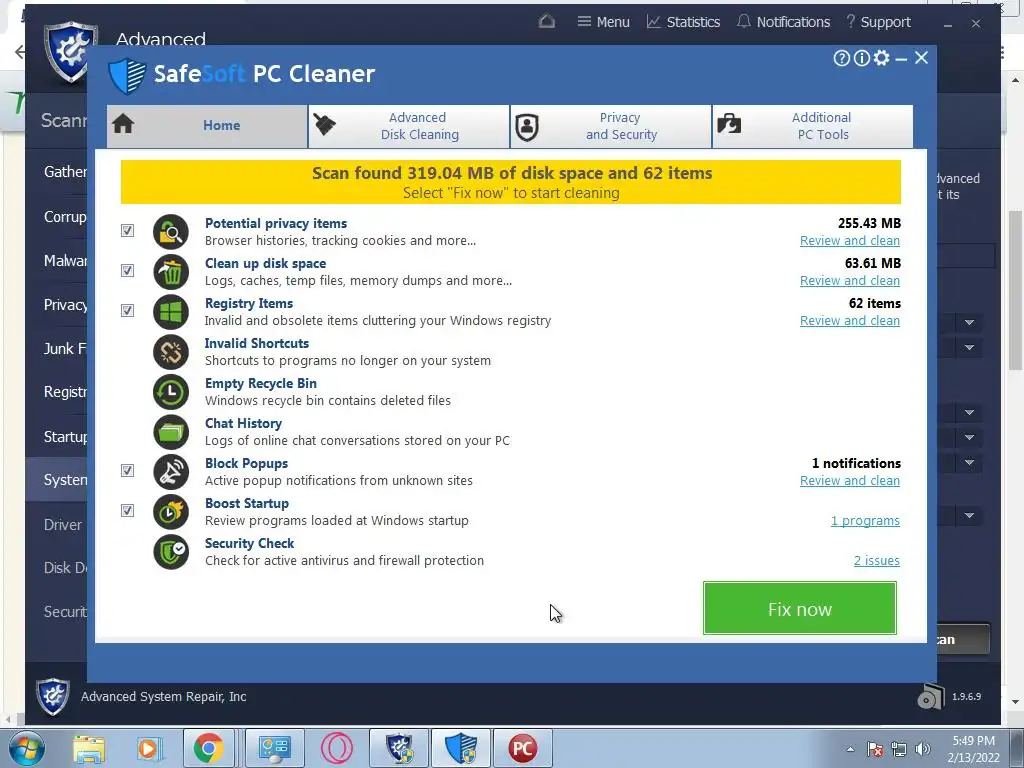Screen dimensions: 1024x768
Task: Expand the dropdown arrow level with its logs description
Action: 969,438
